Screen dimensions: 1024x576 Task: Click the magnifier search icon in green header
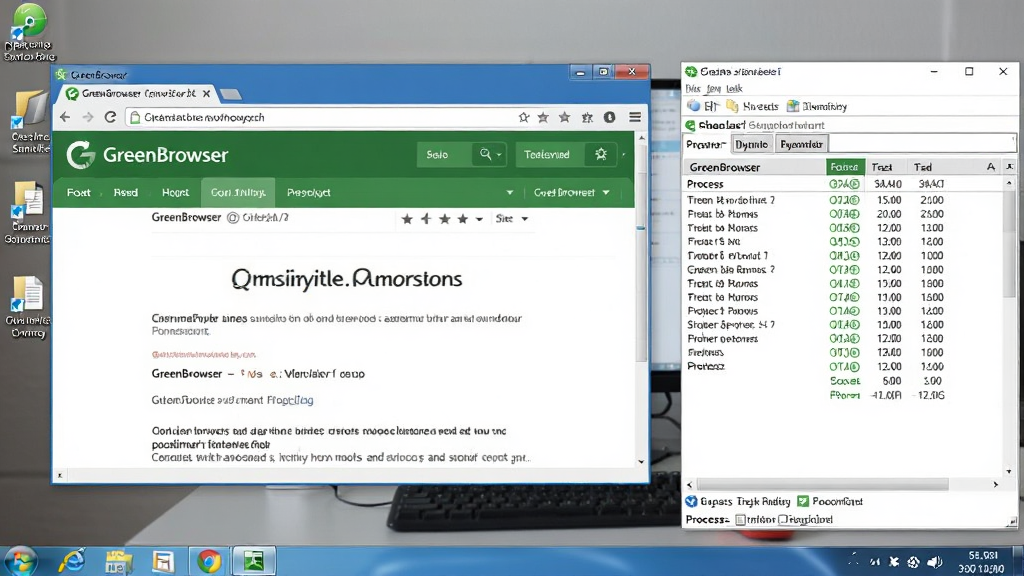pyautogui.click(x=485, y=154)
